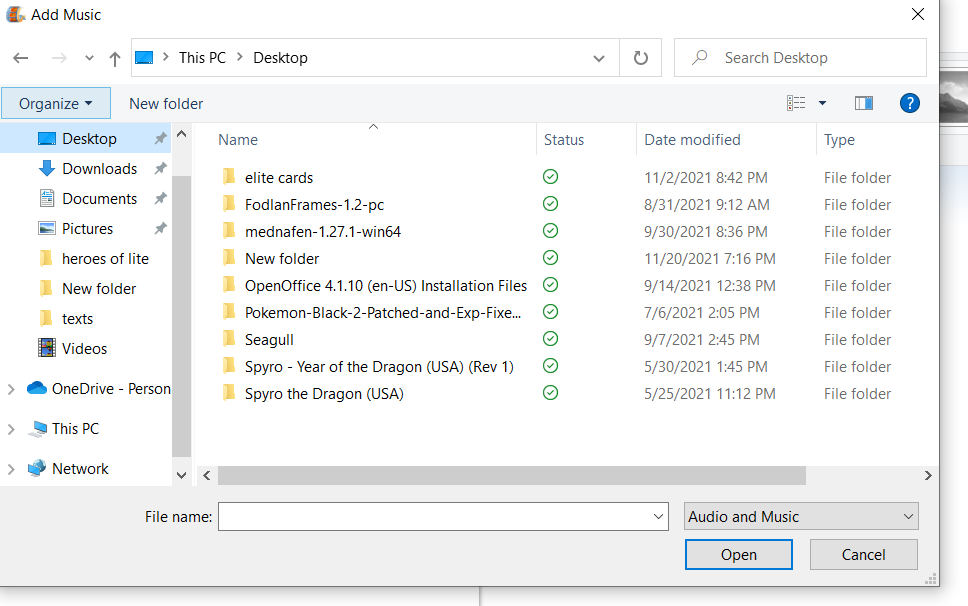Expand the Network tree node
968x606 pixels.
coord(11,470)
